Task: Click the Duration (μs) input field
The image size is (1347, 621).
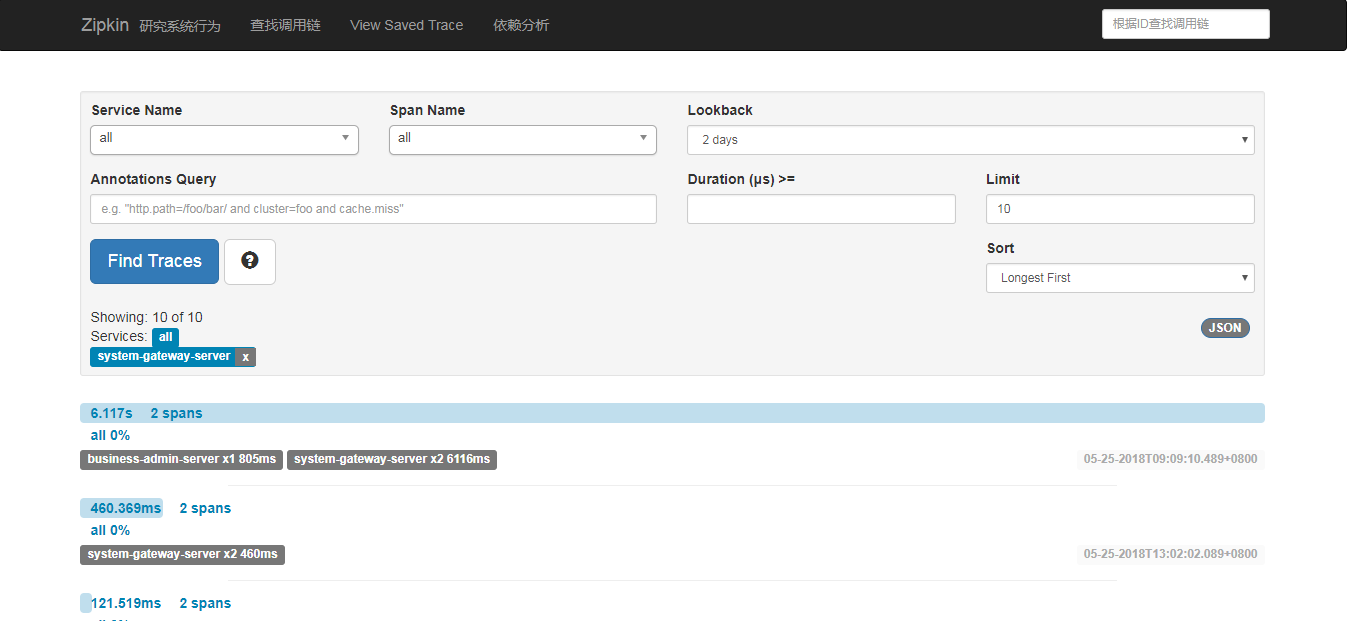Action: 821,209
